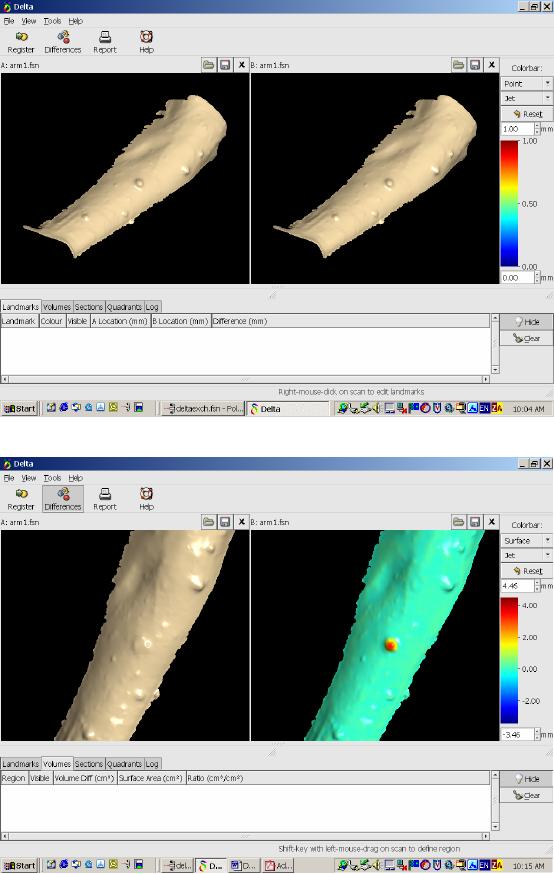Adjust stepper beside -3.46 mm minimum
The image size is (554, 874).
(537, 734)
